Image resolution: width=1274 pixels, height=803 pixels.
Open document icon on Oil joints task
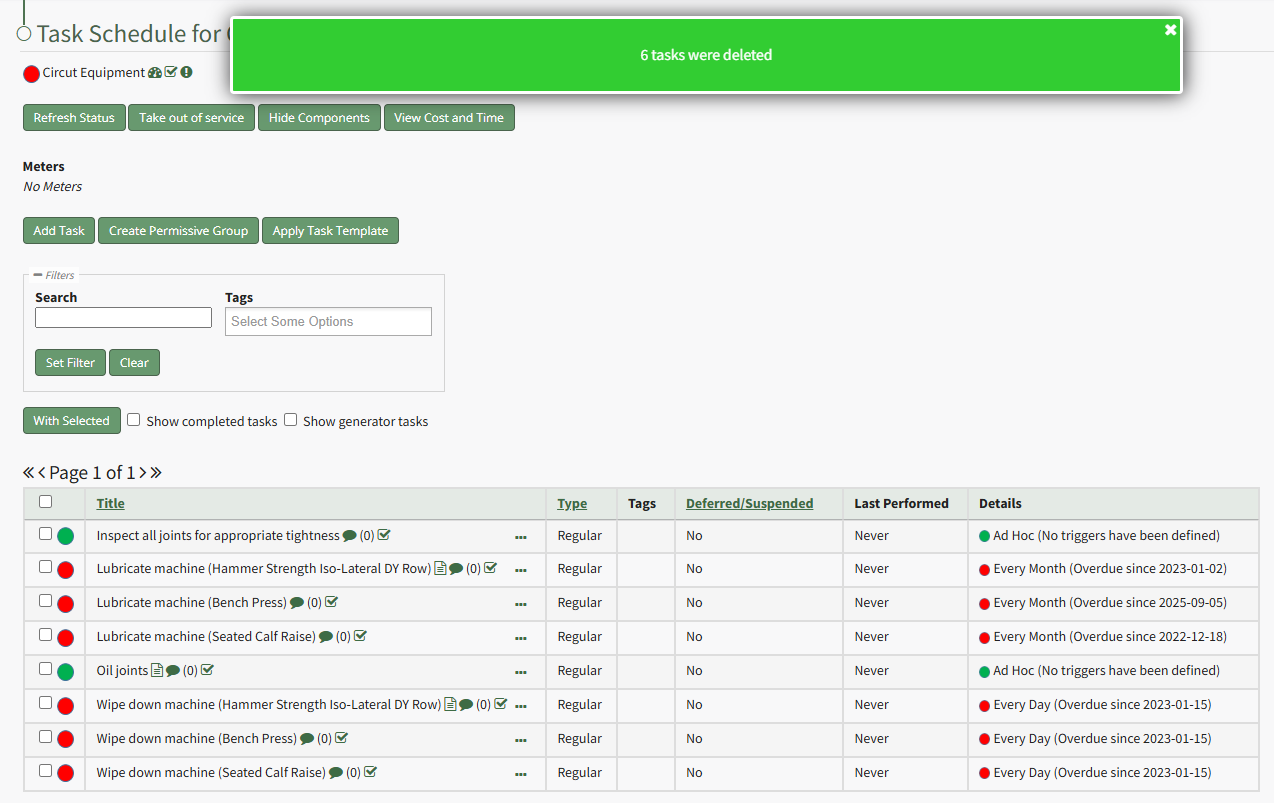157,671
